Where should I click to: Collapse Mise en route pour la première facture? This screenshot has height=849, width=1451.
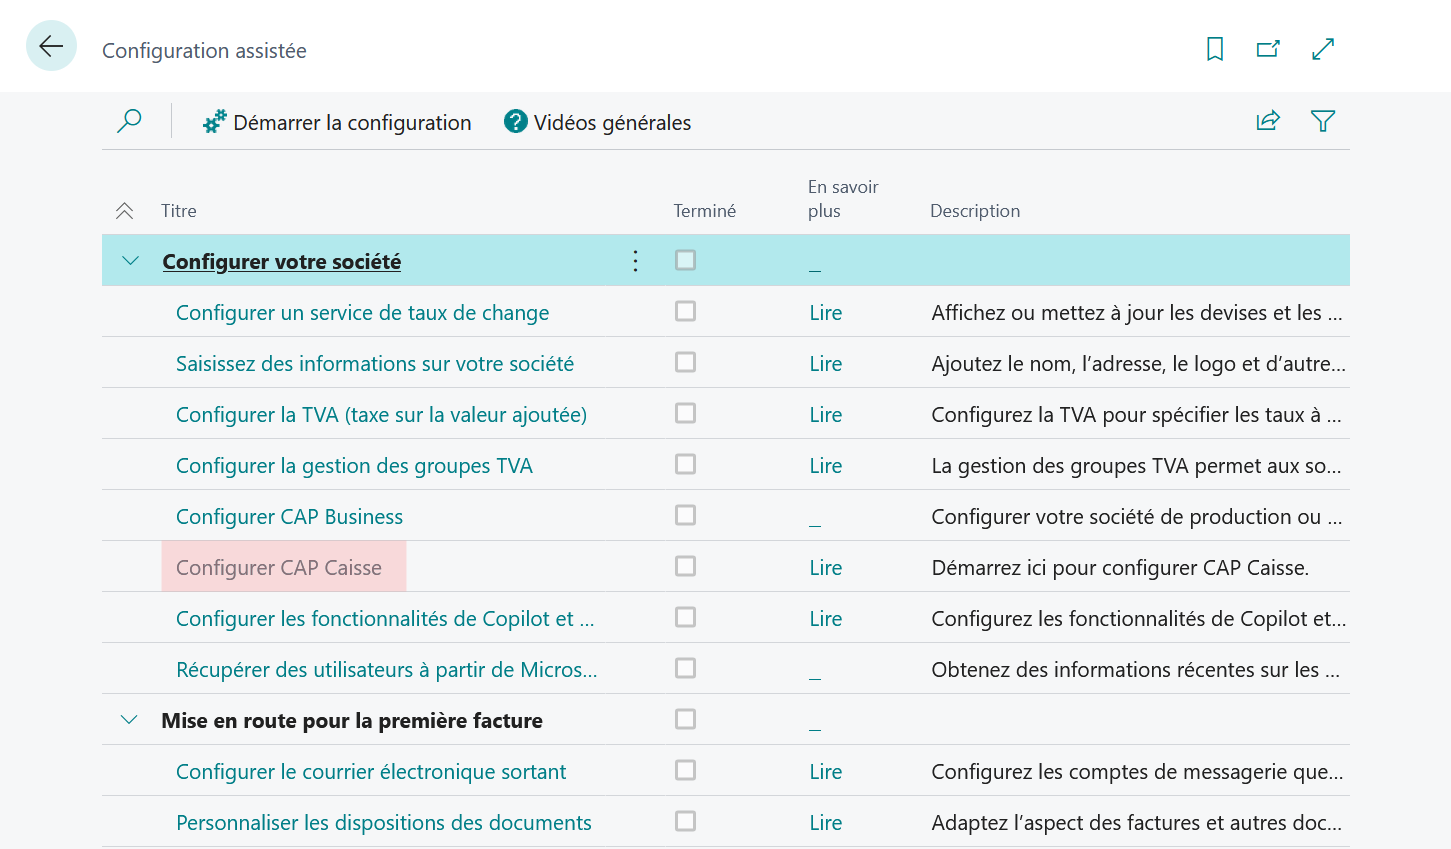pyautogui.click(x=129, y=720)
